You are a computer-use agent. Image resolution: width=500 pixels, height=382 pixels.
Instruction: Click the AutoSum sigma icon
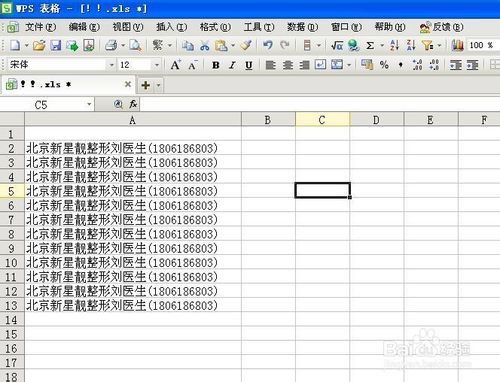(370, 45)
